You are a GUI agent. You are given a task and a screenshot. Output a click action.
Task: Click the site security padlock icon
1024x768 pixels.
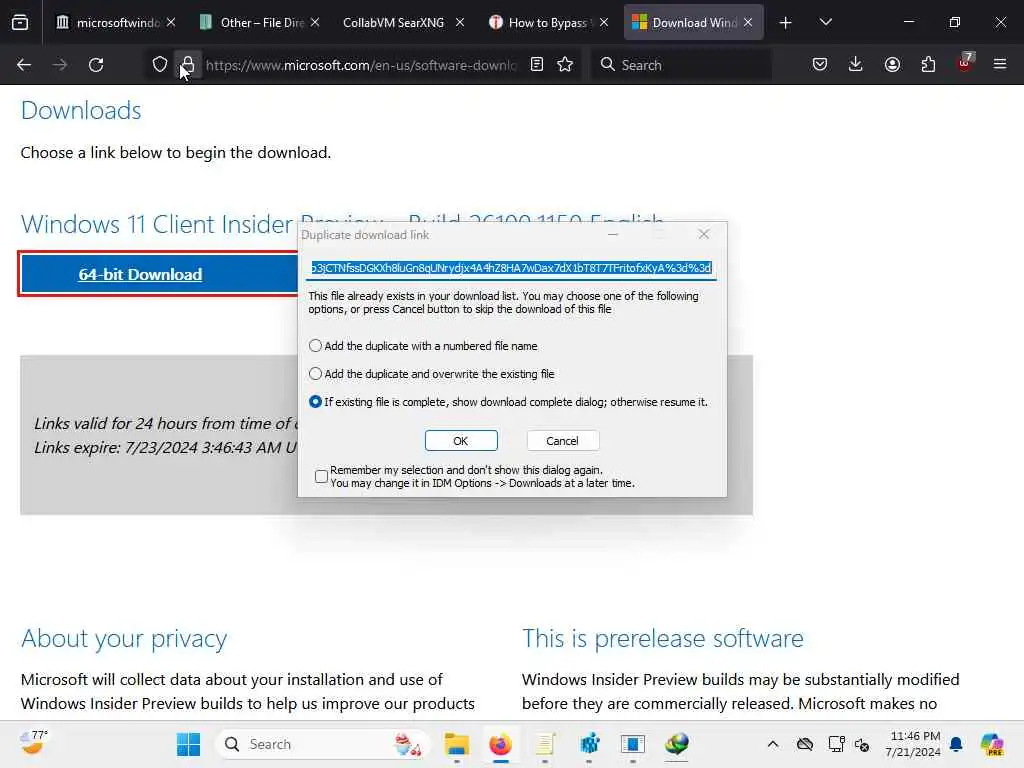point(188,65)
